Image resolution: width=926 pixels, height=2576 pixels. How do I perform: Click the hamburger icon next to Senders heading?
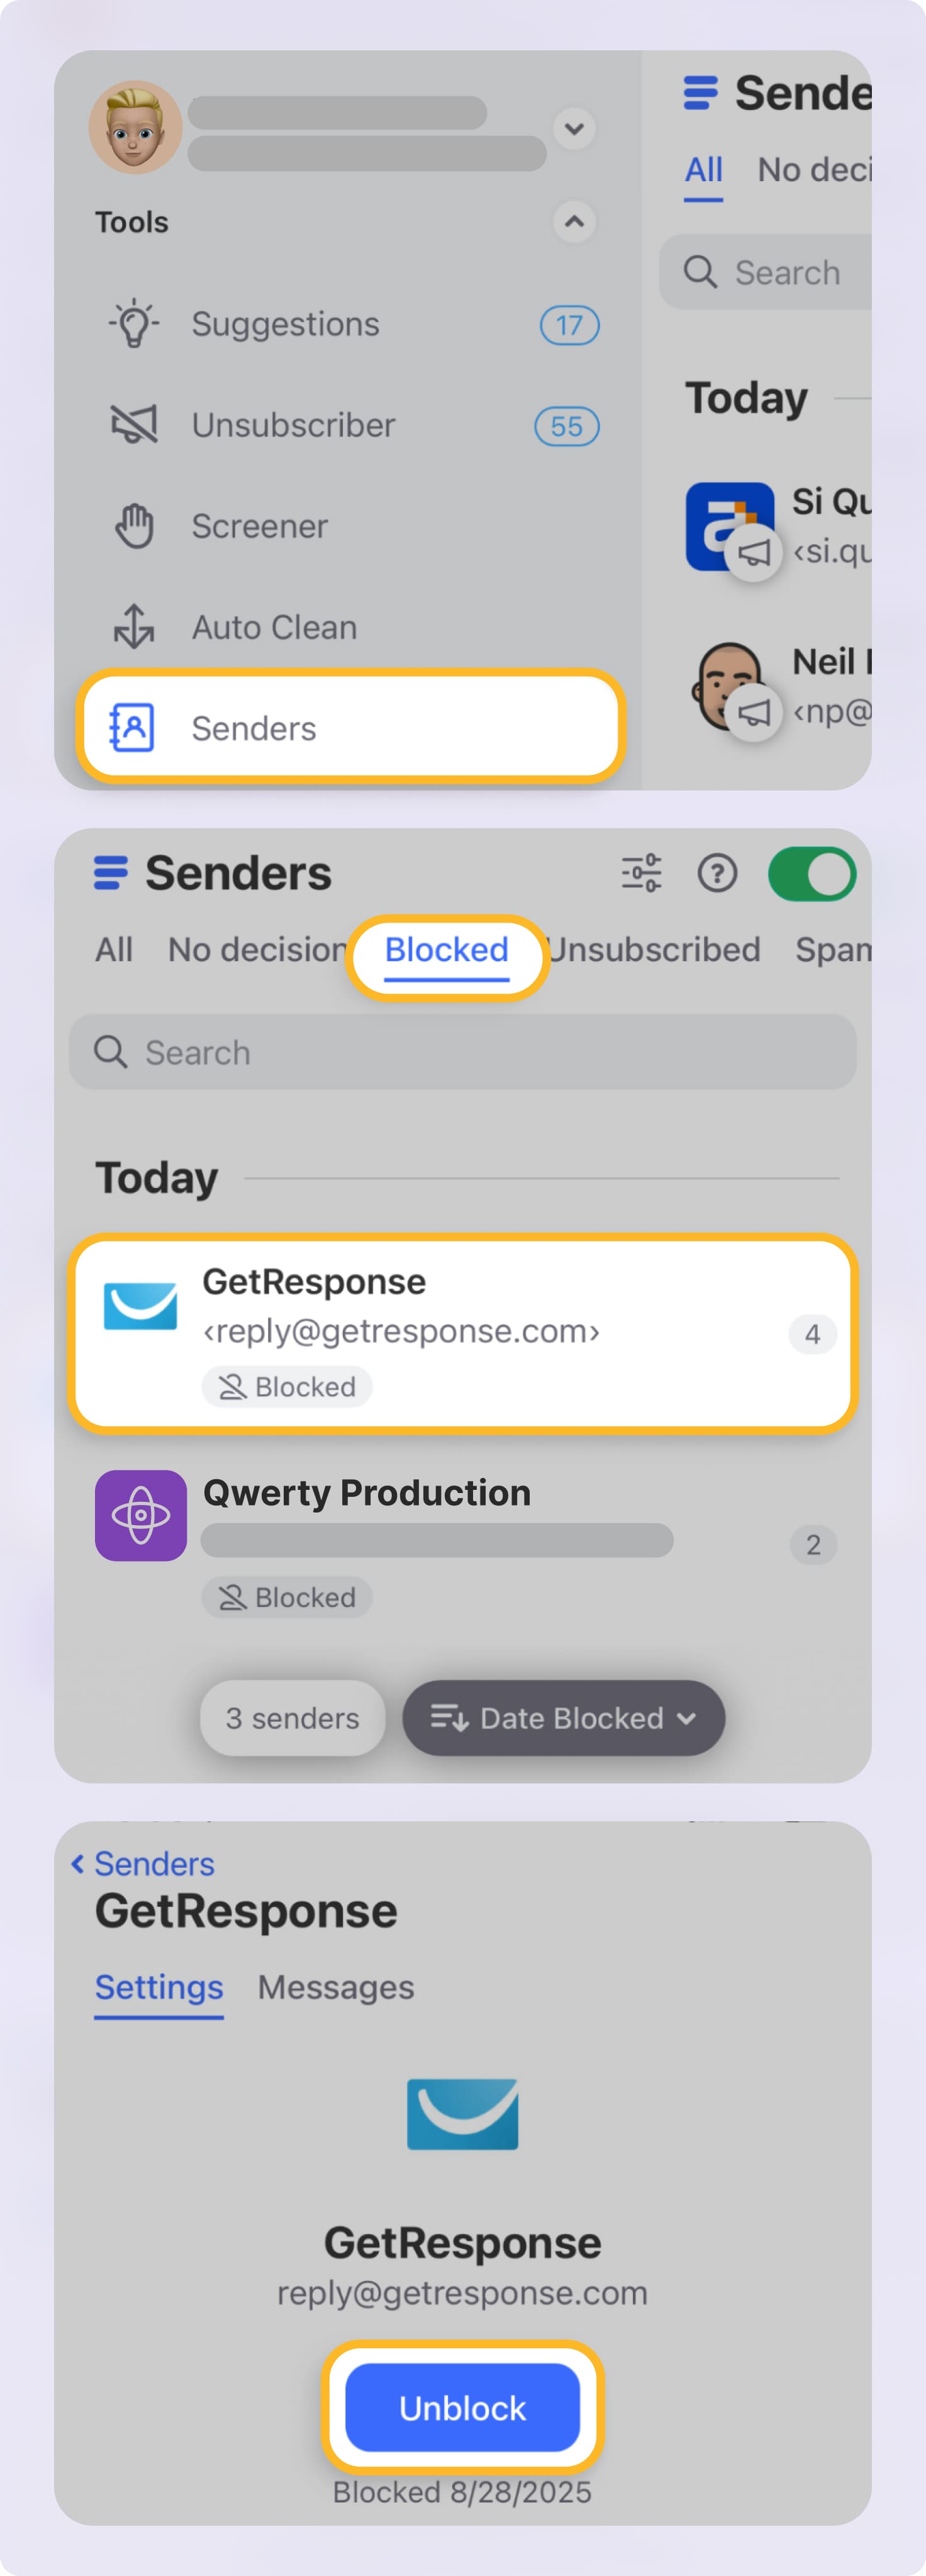(x=110, y=873)
